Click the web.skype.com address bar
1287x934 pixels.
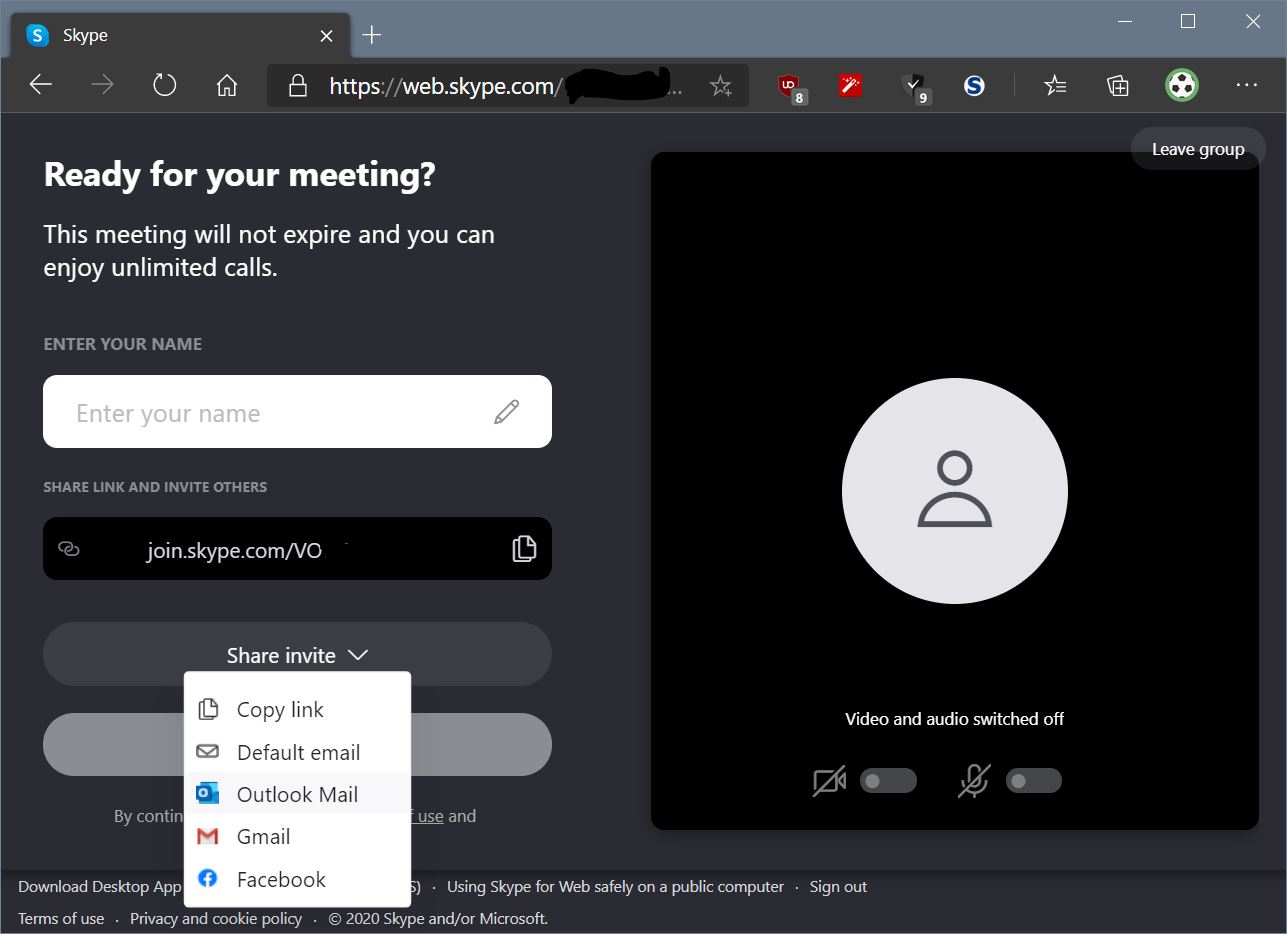point(508,86)
